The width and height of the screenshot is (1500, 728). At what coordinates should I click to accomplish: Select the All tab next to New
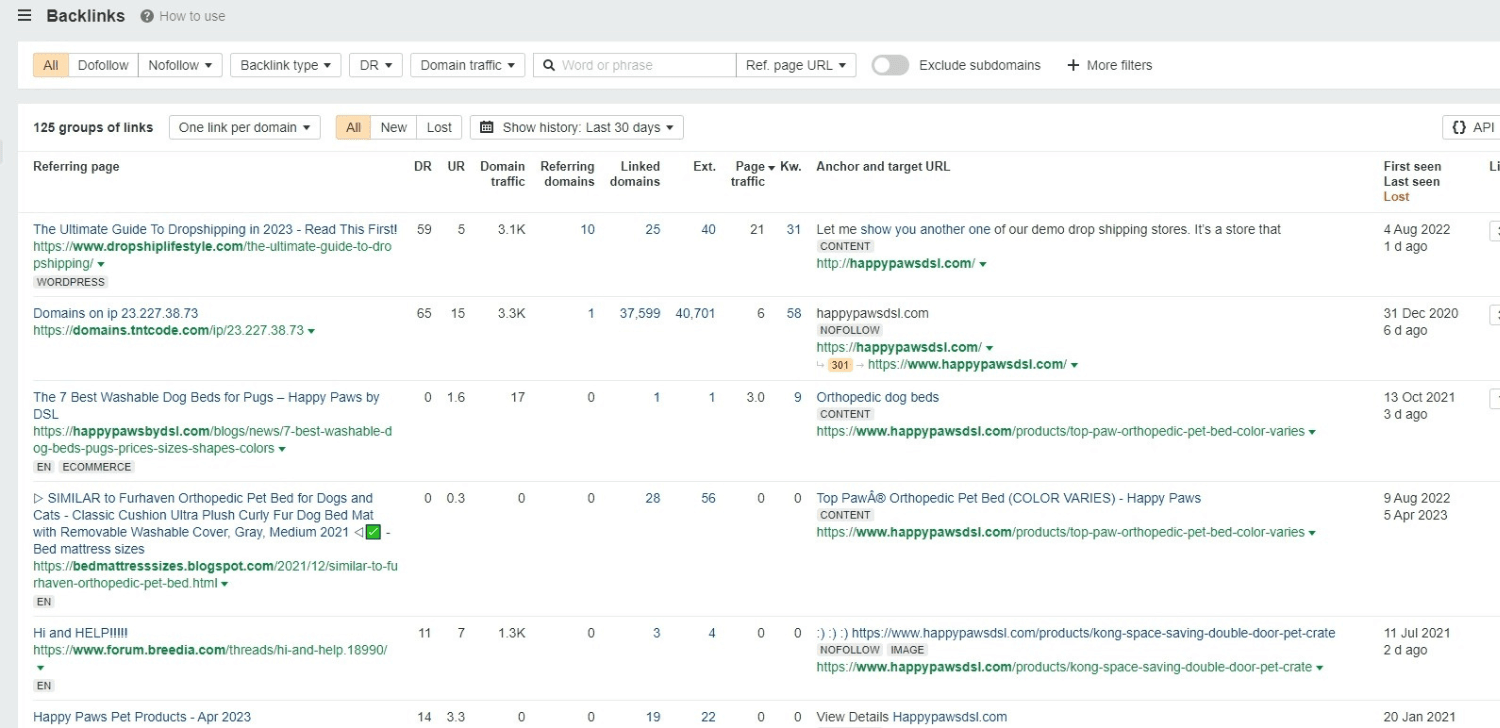pos(353,127)
